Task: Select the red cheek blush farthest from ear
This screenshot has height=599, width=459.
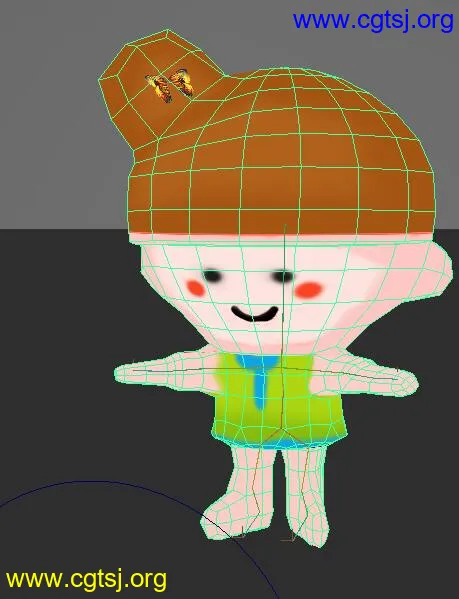Action: coord(196,288)
